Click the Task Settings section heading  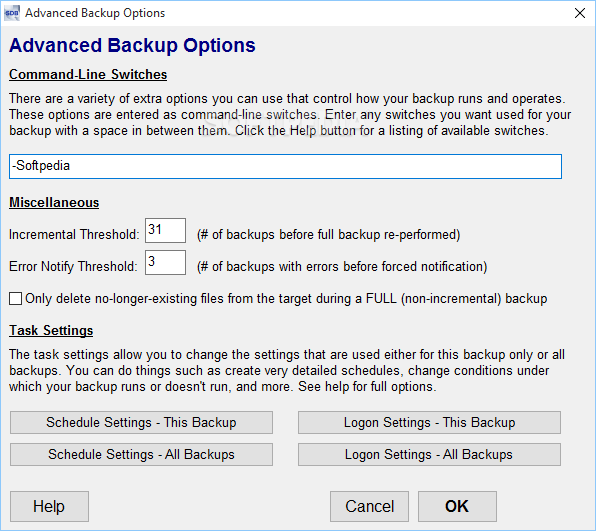51,330
